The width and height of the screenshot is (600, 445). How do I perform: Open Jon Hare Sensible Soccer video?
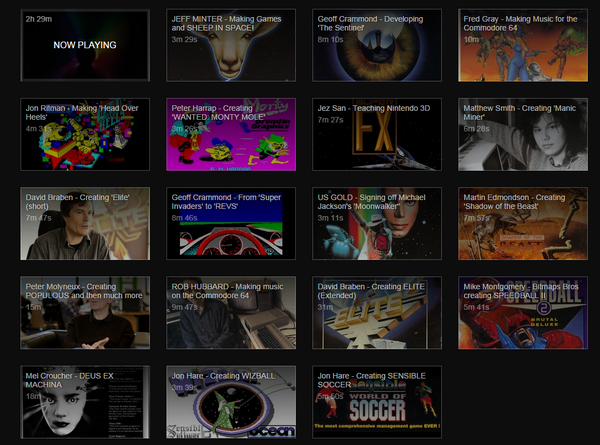[x=377, y=402]
